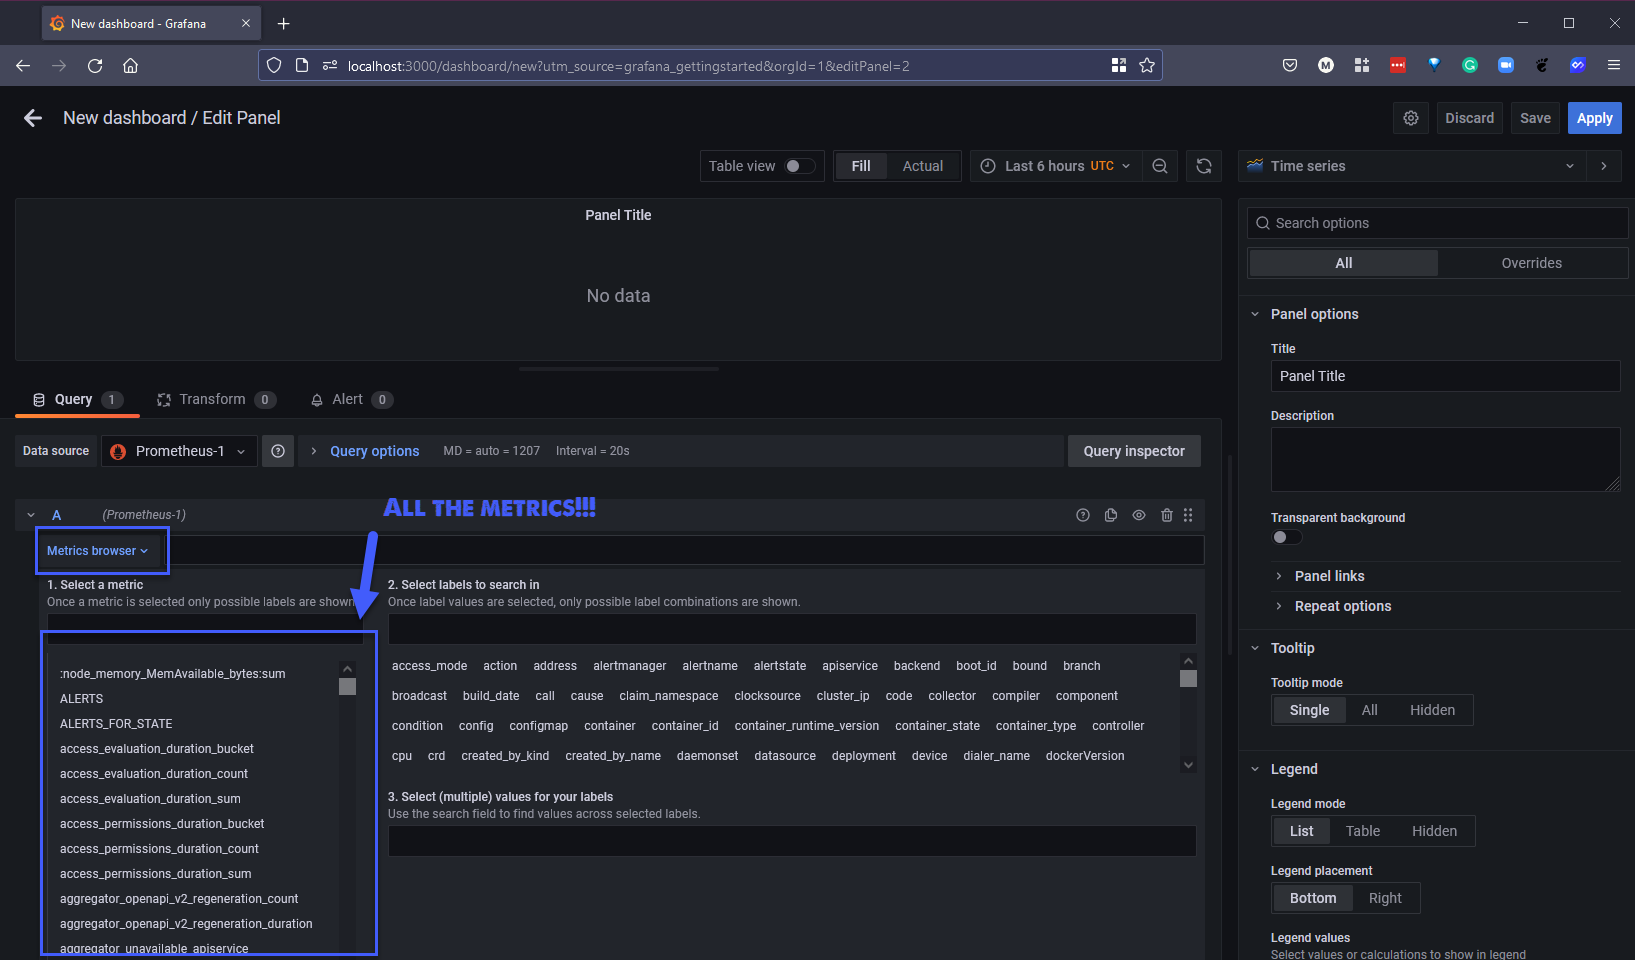The width and height of the screenshot is (1635, 960).
Task: Switch to the Transform tab
Action: pyautogui.click(x=214, y=399)
